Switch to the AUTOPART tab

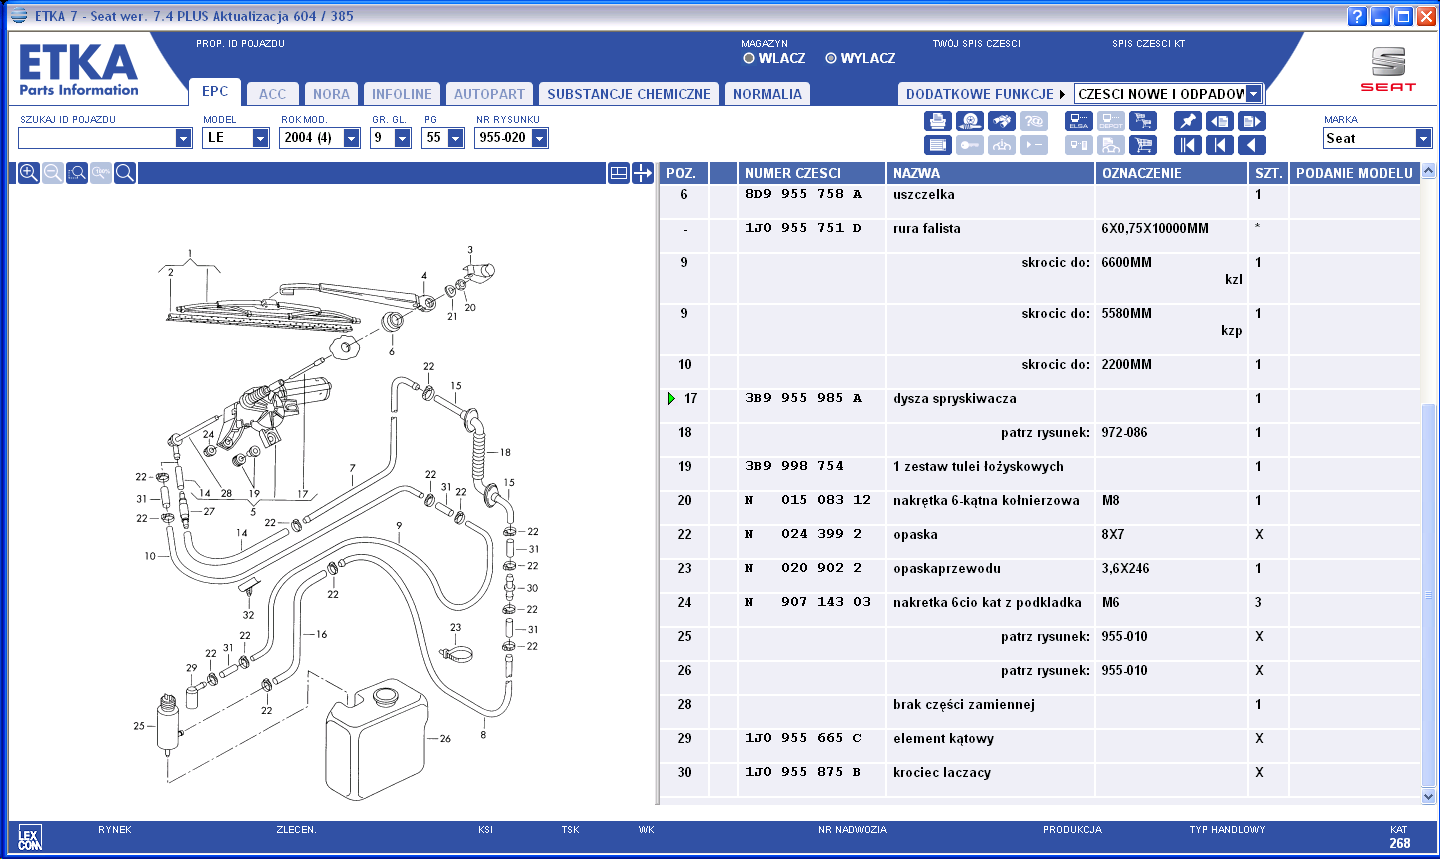tap(489, 94)
